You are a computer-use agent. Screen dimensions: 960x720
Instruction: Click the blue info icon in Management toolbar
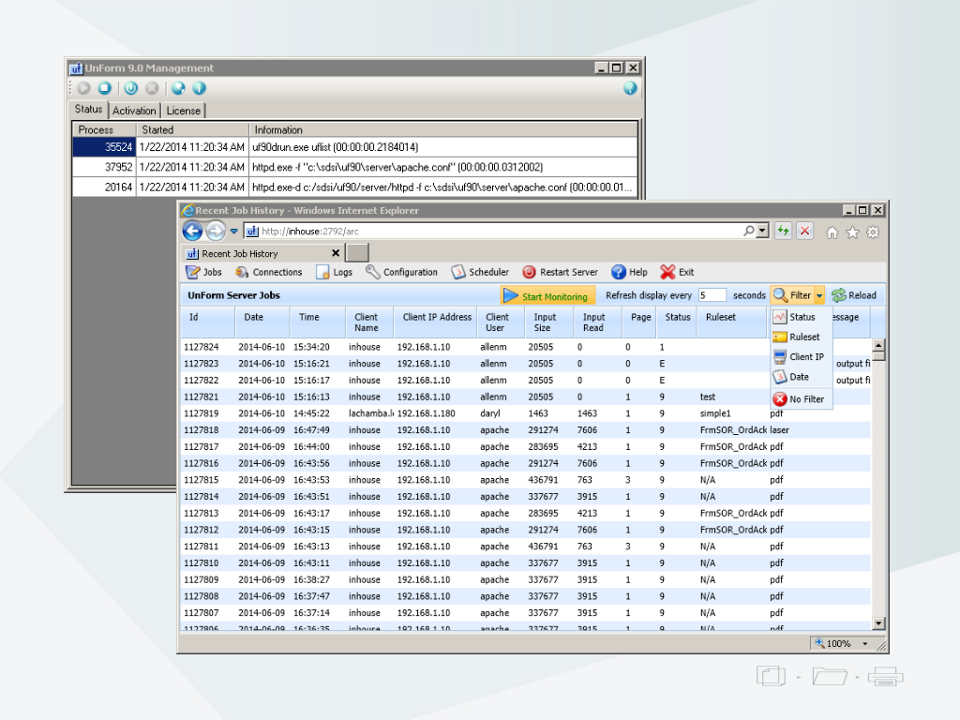199,88
